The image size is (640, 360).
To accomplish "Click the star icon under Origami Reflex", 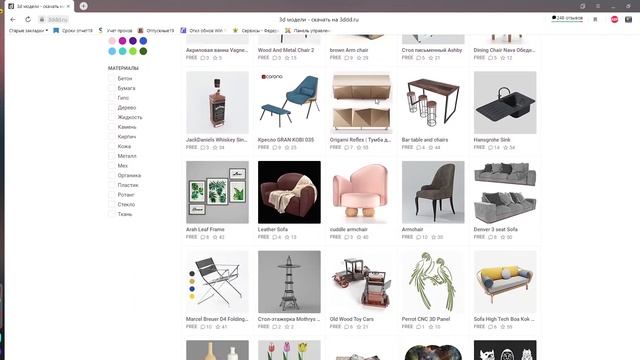I will [359, 147].
